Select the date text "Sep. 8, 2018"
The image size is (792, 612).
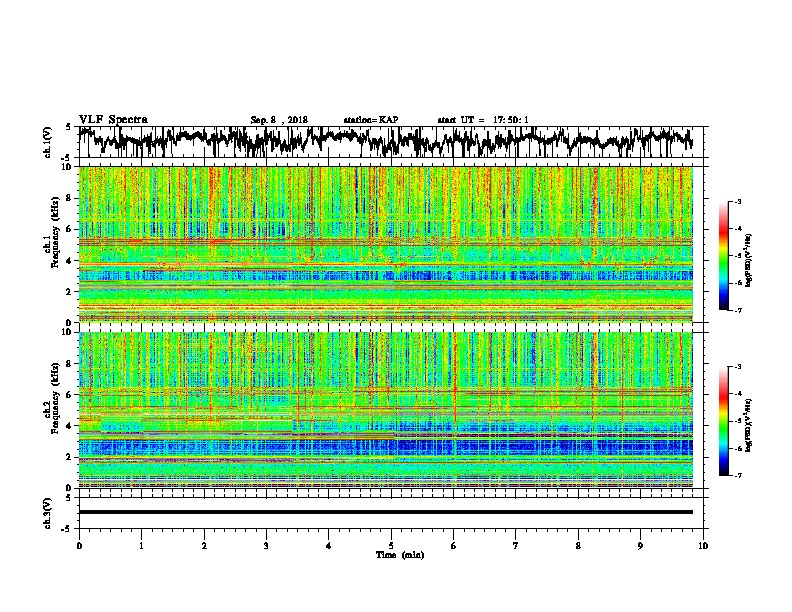coord(279,120)
